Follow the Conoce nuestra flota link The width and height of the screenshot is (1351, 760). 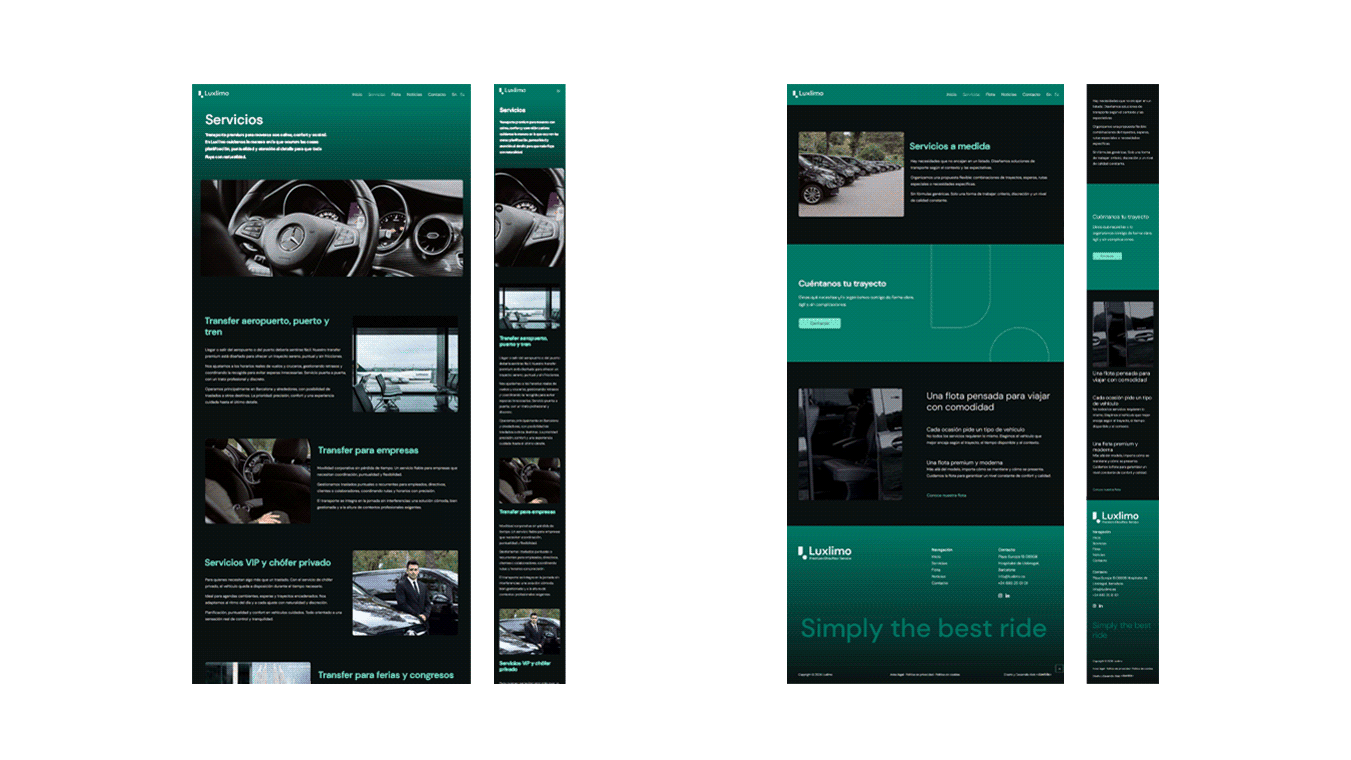pyautogui.click(x=947, y=495)
